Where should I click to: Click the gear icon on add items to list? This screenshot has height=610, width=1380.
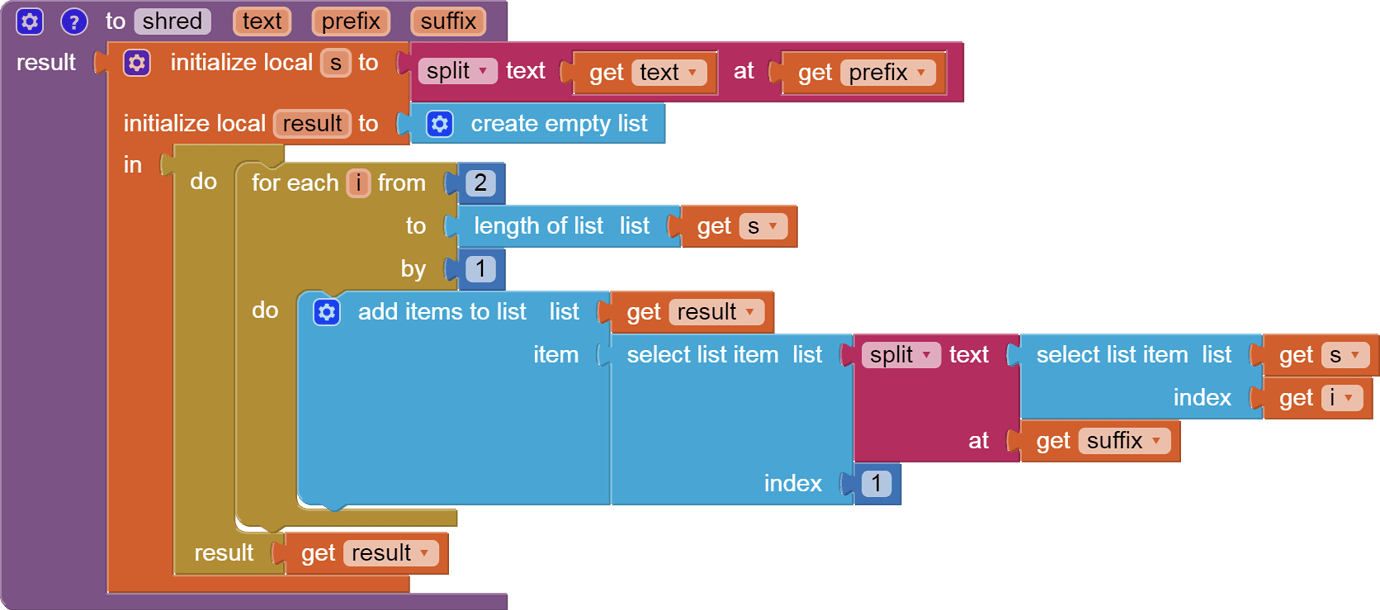point(326,311)
